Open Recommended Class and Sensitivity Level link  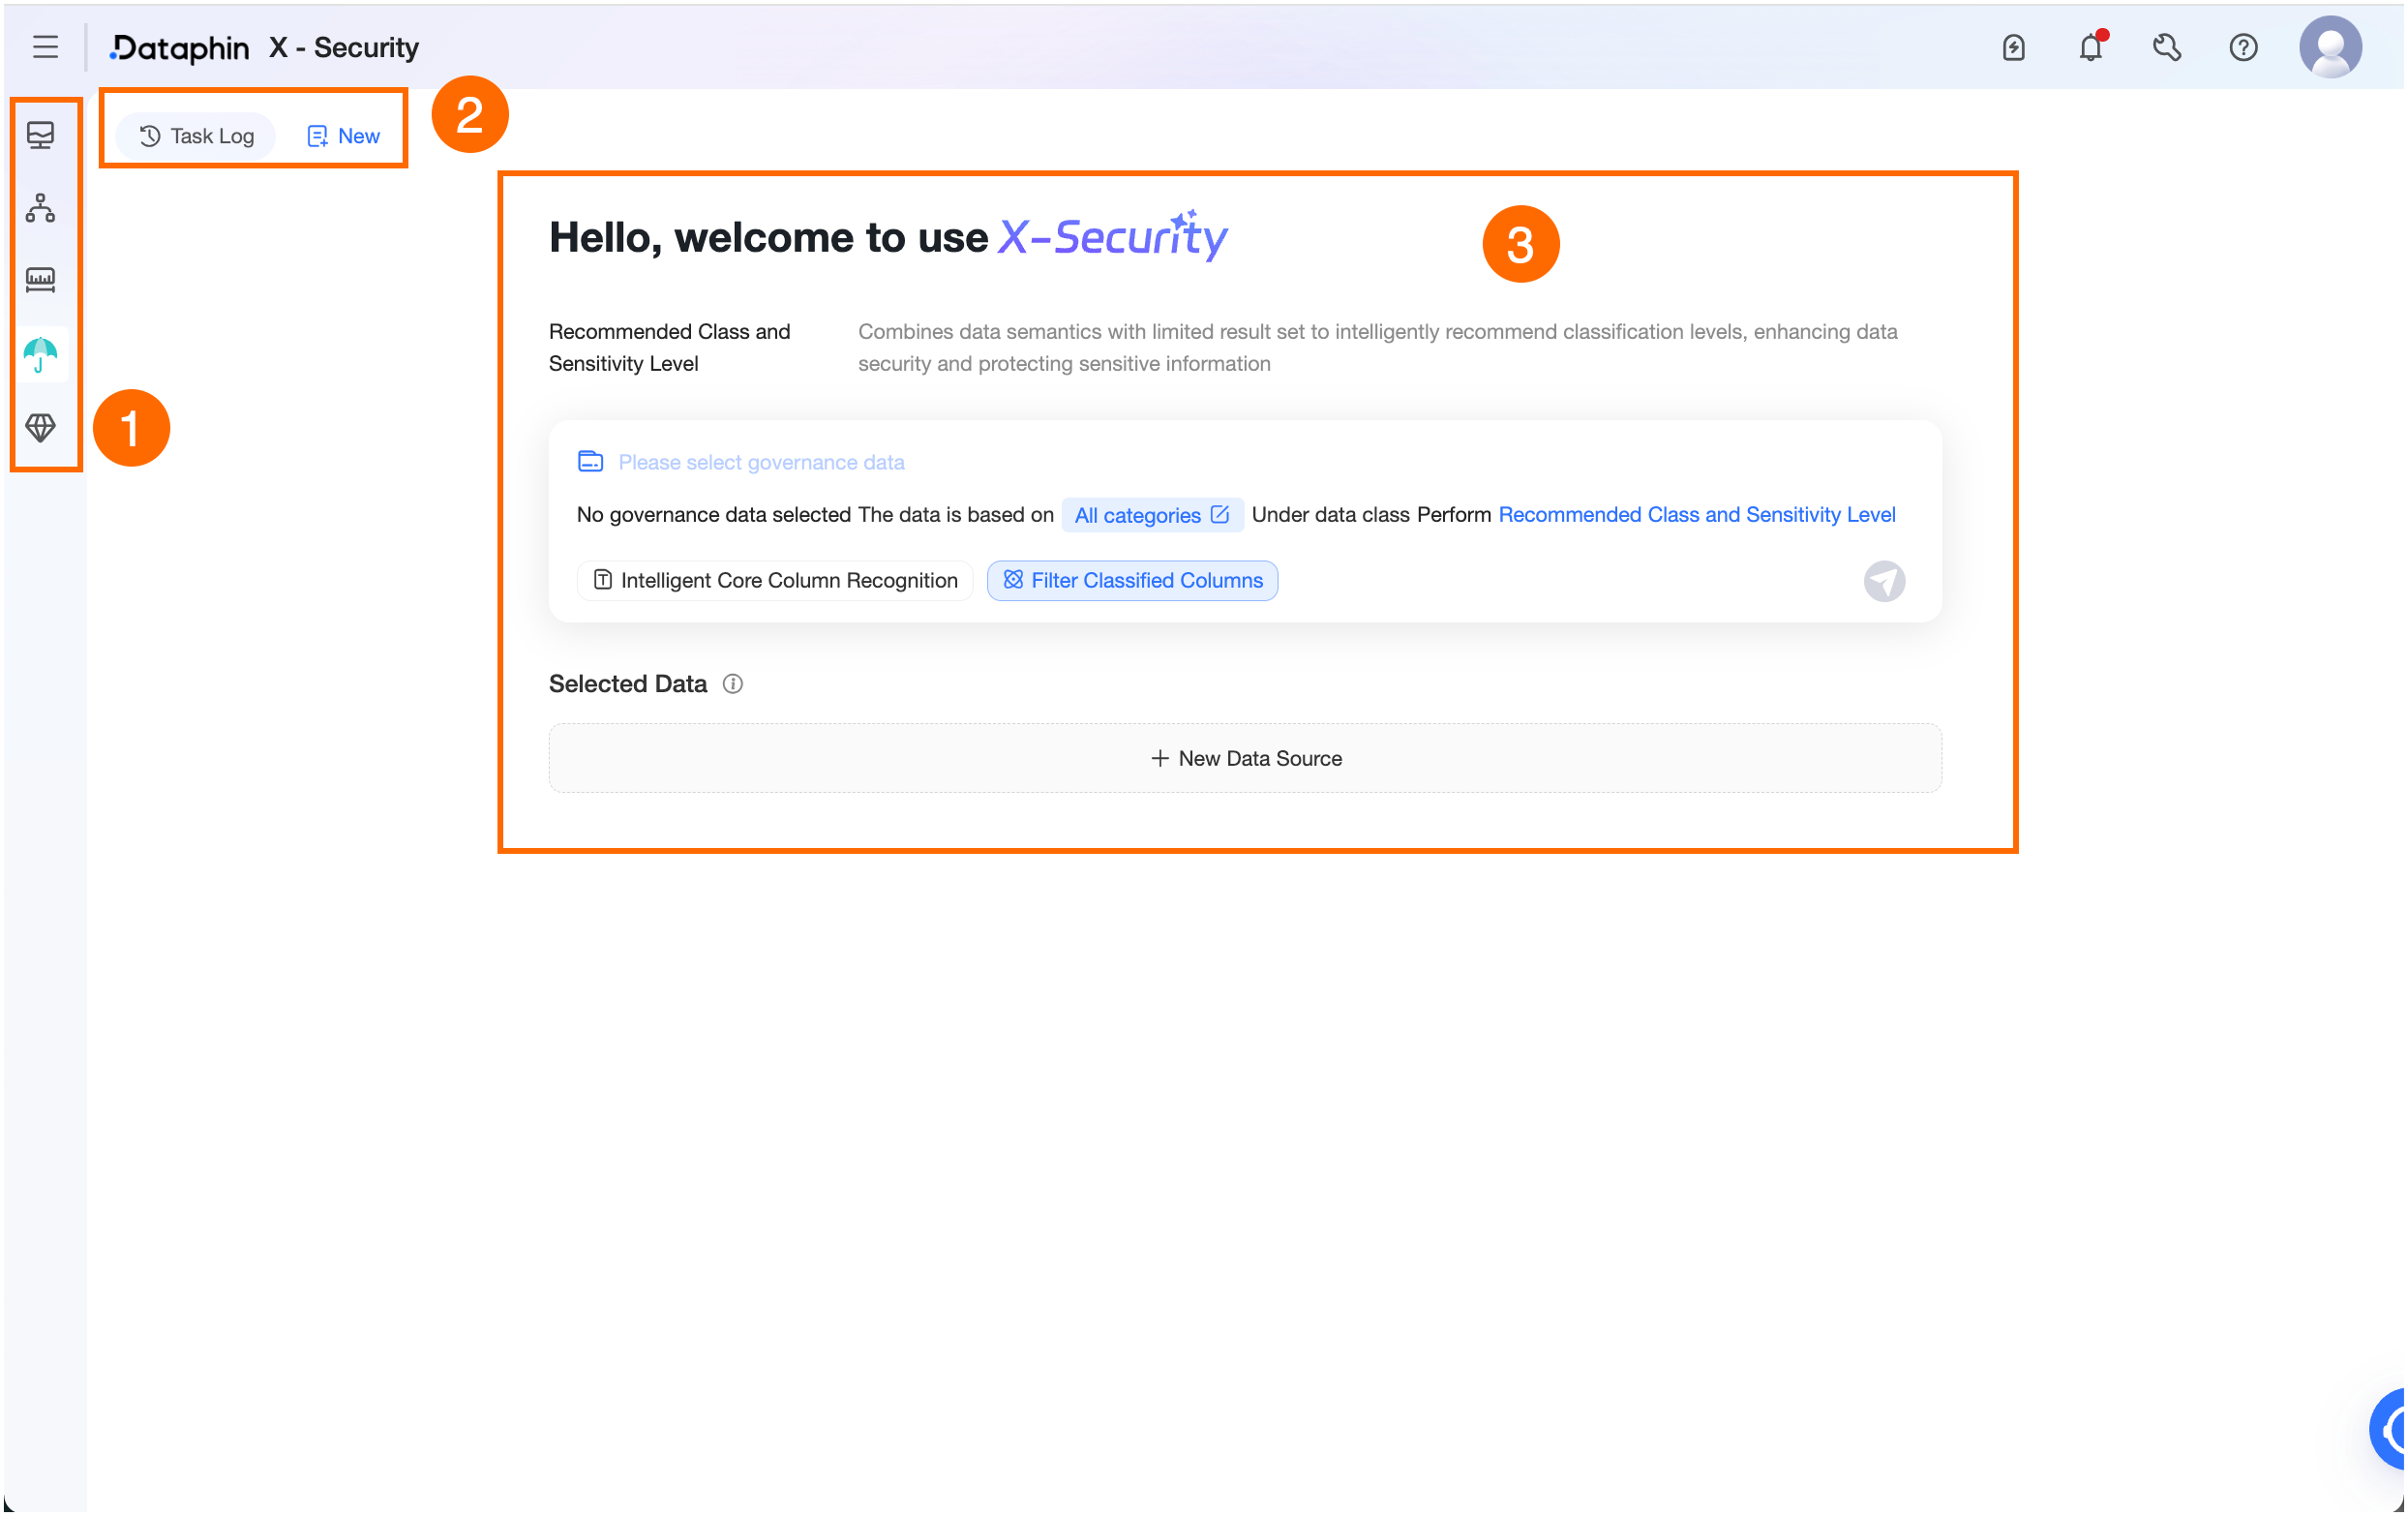(x=1696, y=515)
